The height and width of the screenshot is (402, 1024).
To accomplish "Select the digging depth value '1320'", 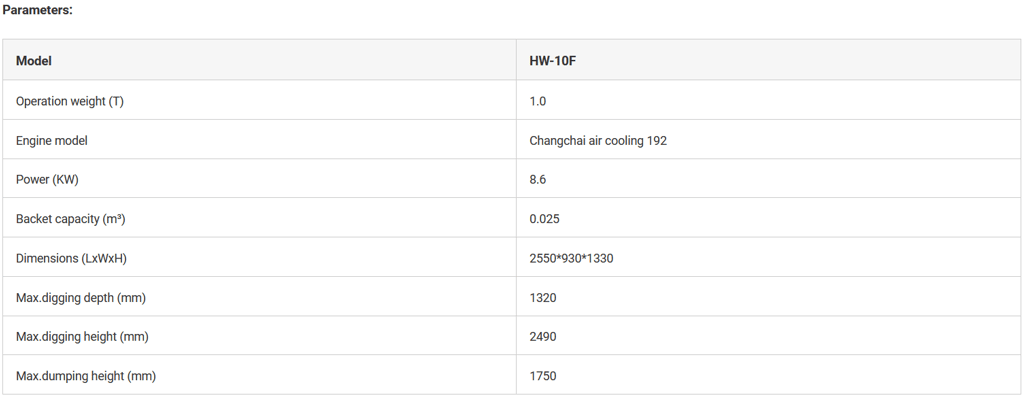I will pos(543,298).
